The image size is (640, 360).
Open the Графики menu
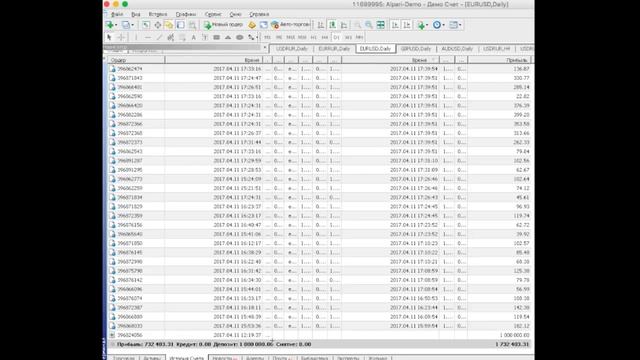point(186,14)
